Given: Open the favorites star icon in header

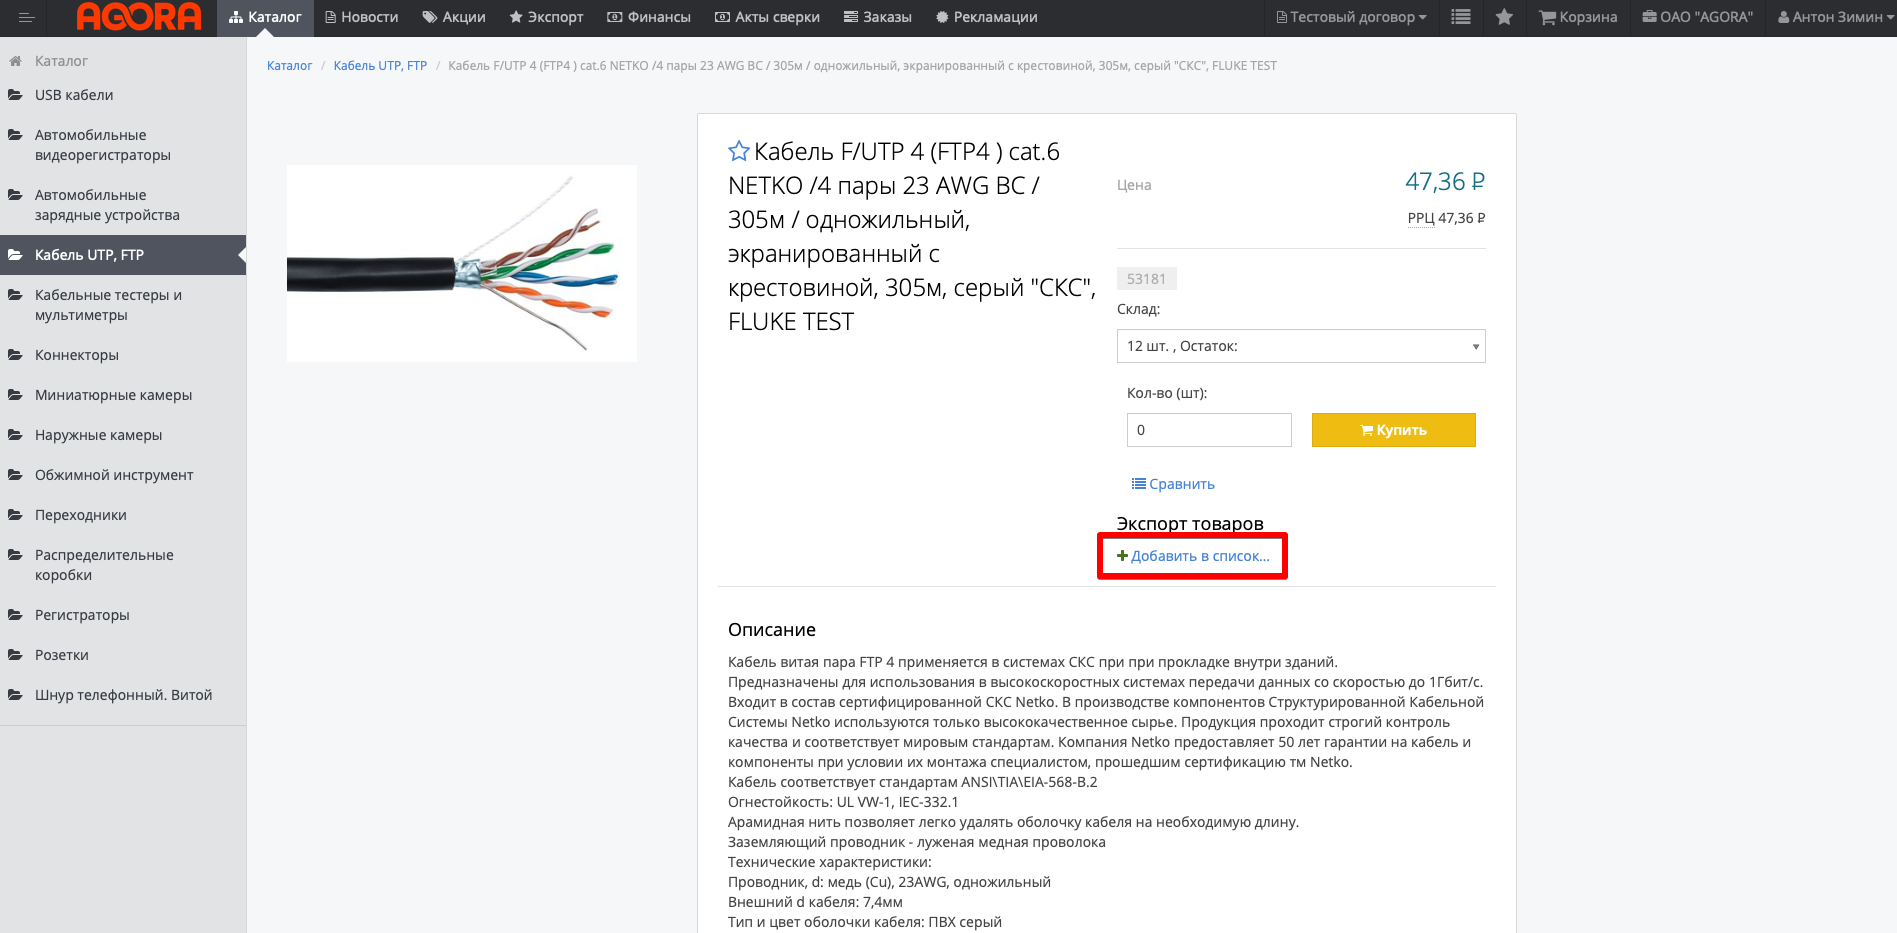Looking at the screenshot, I should (1504, 17).
